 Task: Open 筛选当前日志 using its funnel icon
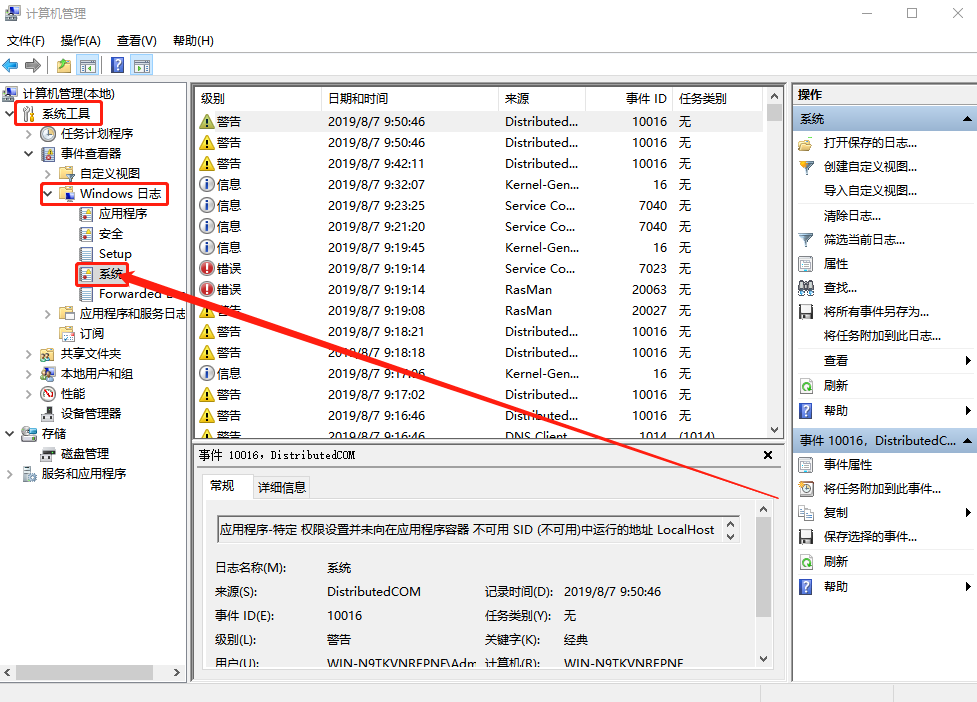(807, 239)
